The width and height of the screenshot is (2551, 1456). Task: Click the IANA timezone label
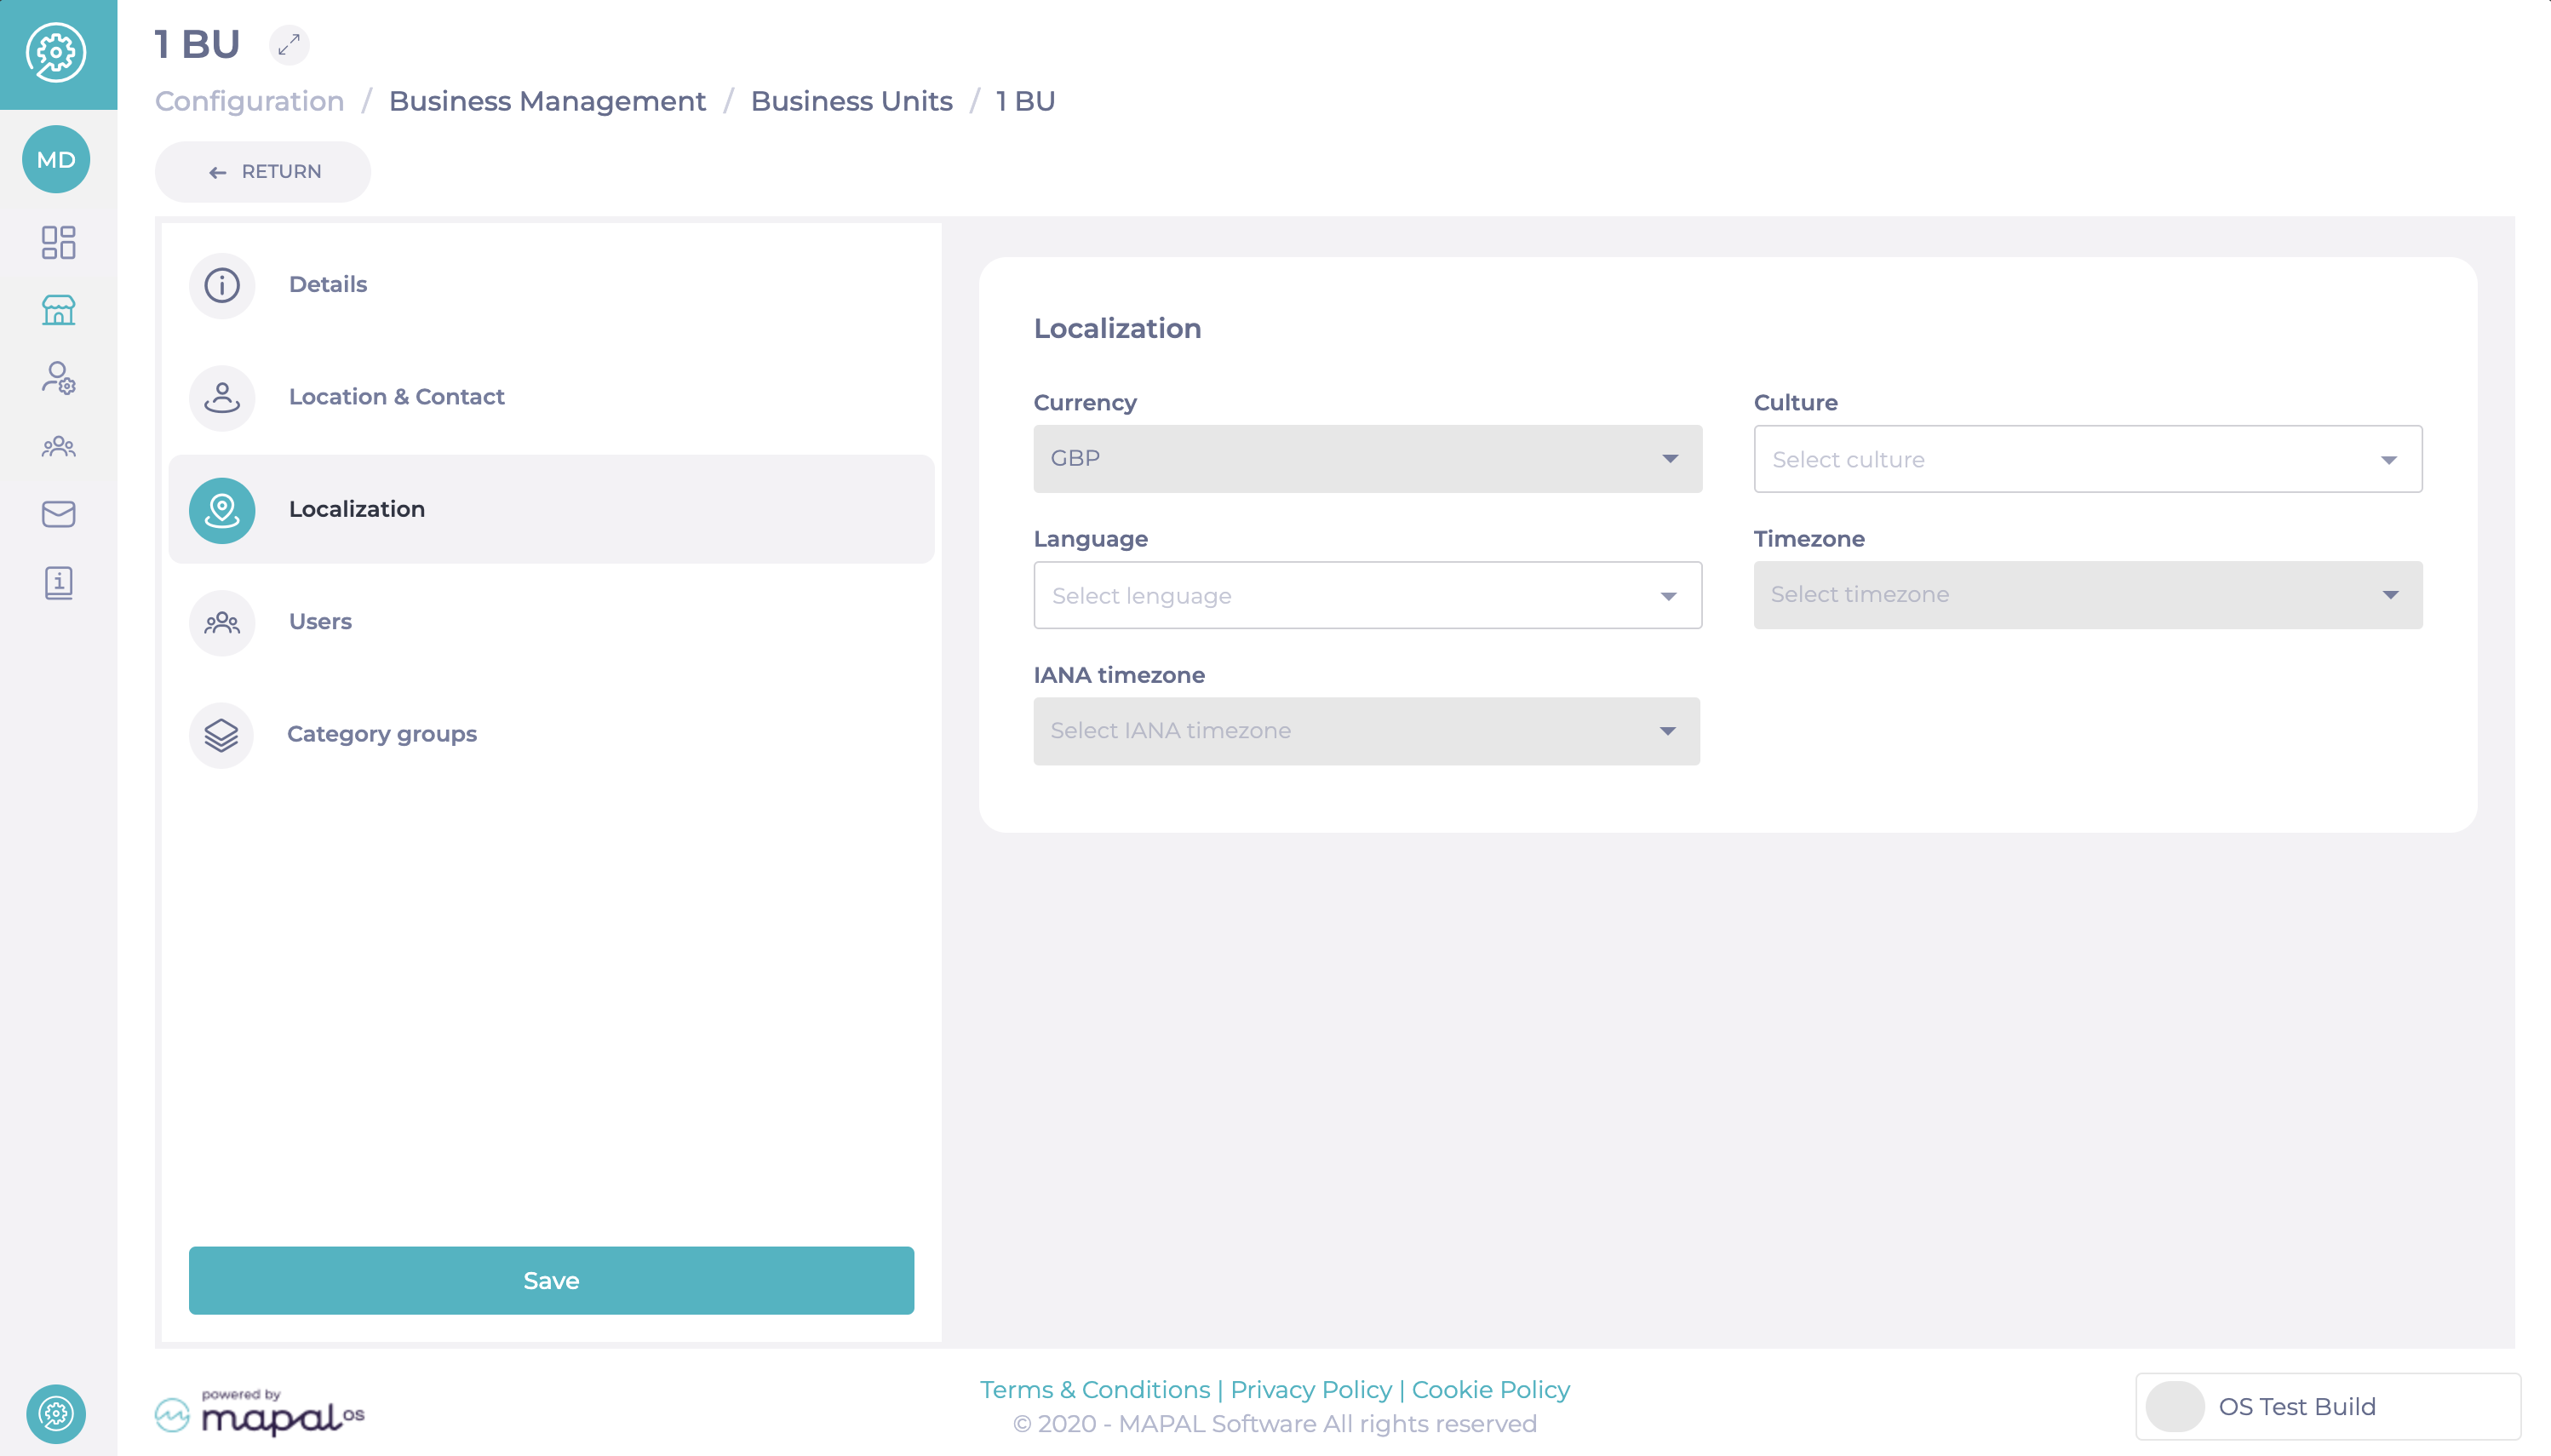(1119, 675)
